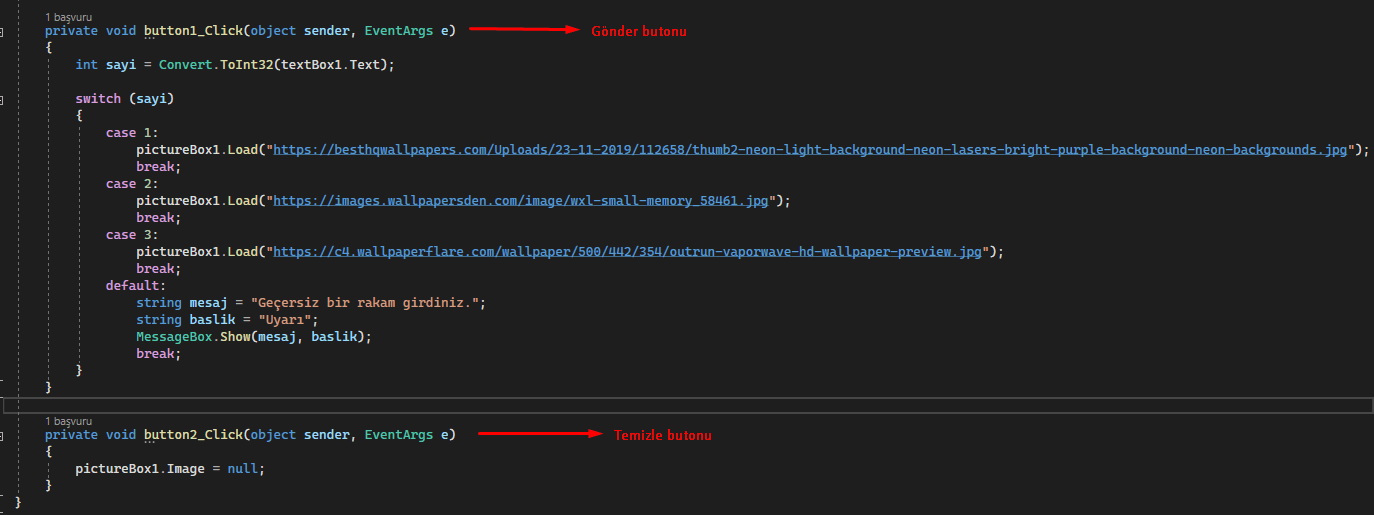Click the 'case 2:' label
1374x515 pixels.
point(132,184)
